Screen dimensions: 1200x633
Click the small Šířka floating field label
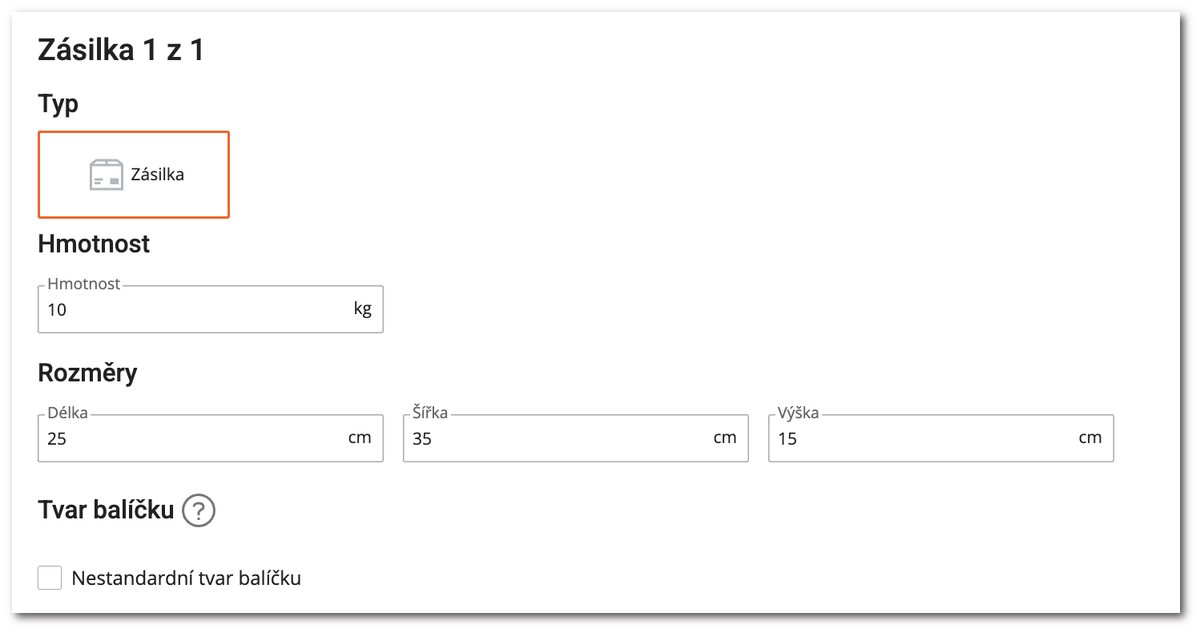click(x=430, y=412)
